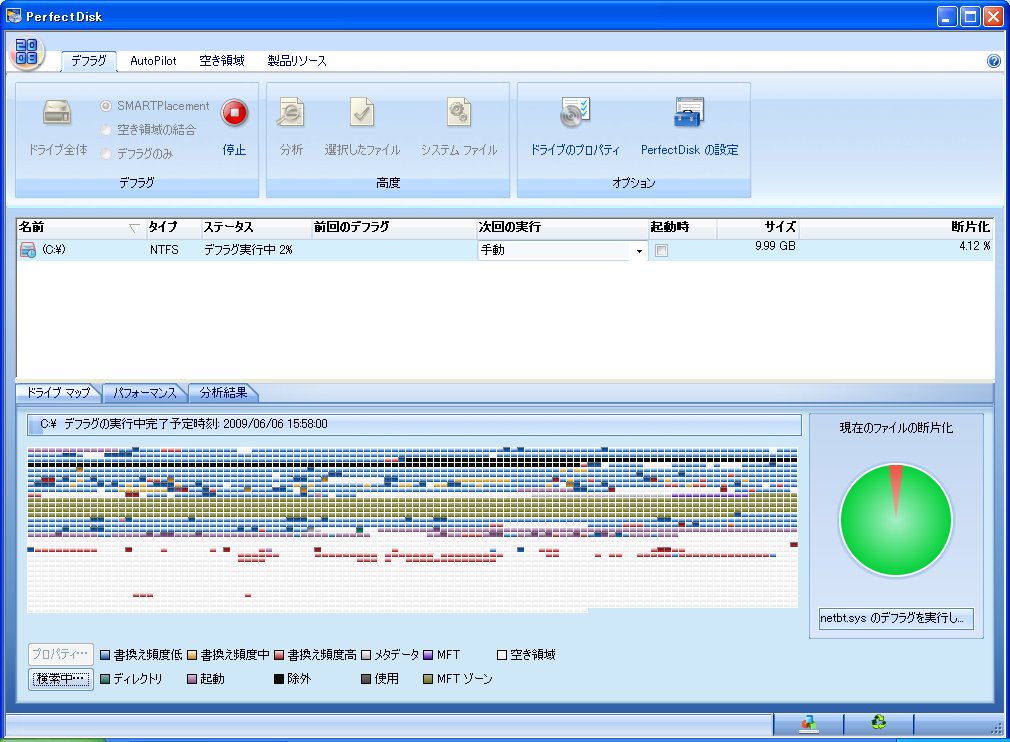Click the 空き領域 white legend swatch
This screenshot has width=1010, height=742.
[x=502, y=655]
